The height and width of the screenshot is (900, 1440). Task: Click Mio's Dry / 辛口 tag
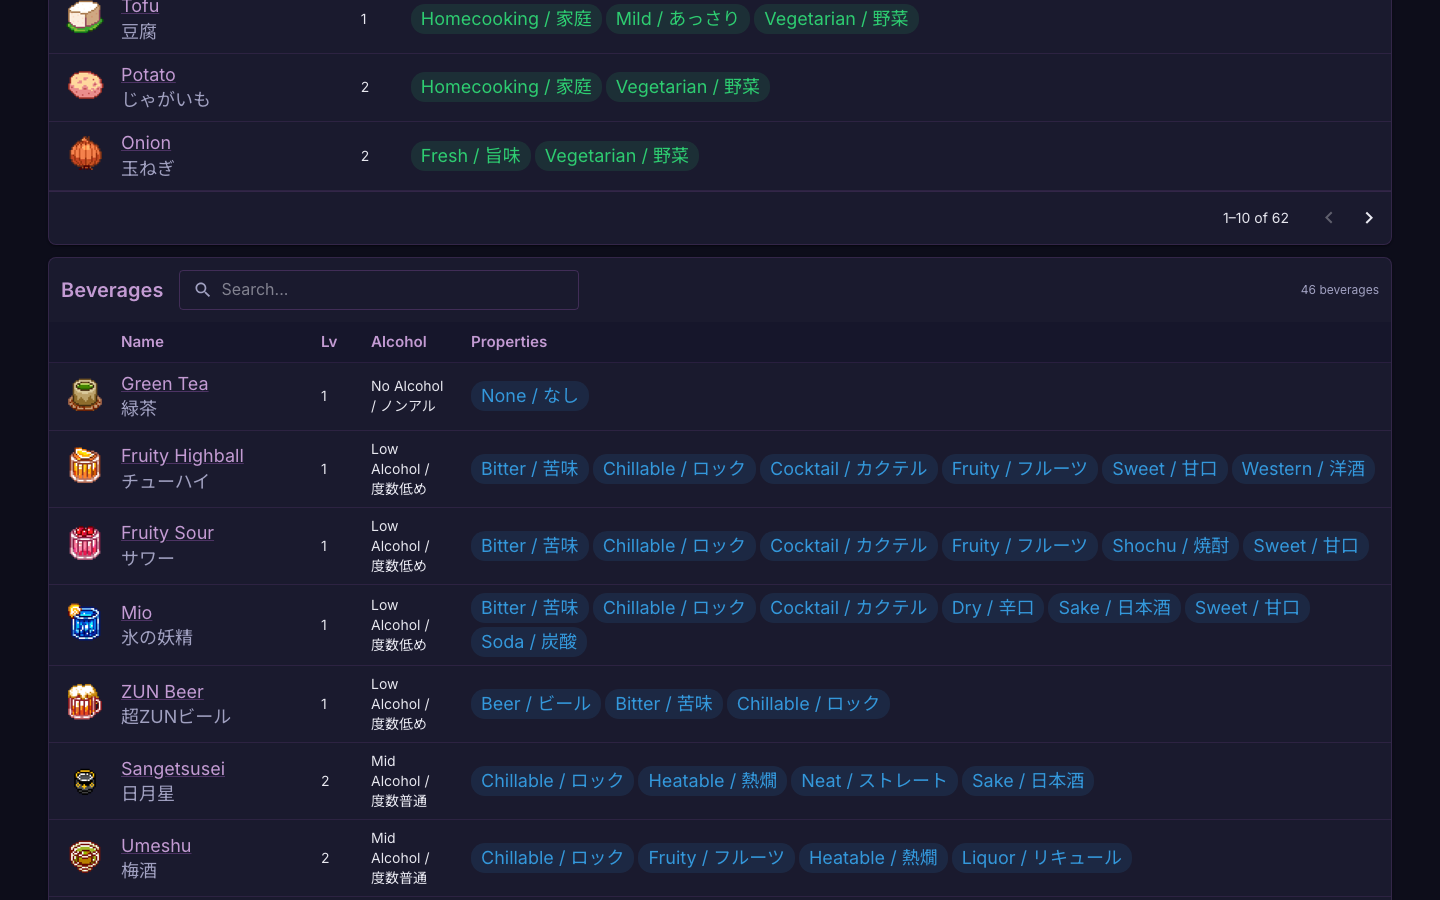tap(992, 608)
